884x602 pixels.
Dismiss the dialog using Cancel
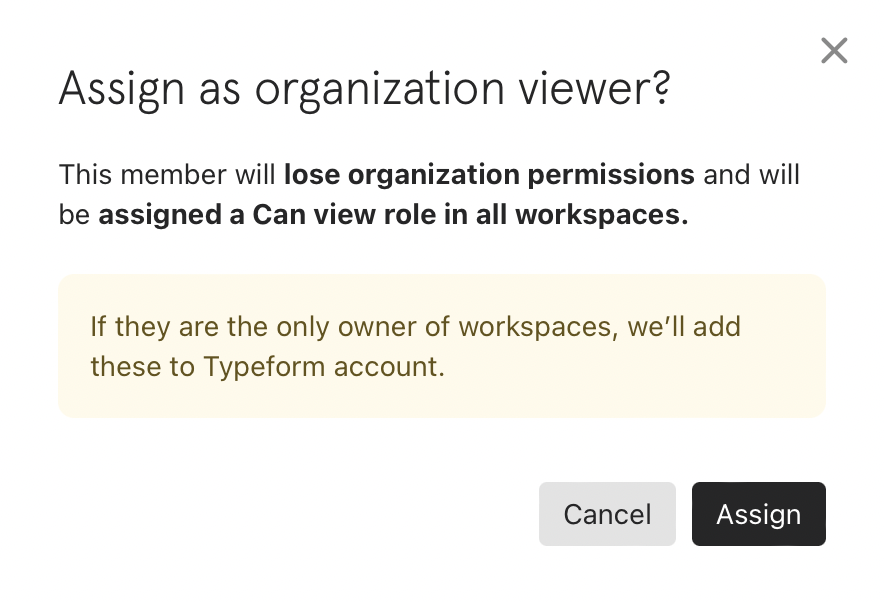[607, 514]
